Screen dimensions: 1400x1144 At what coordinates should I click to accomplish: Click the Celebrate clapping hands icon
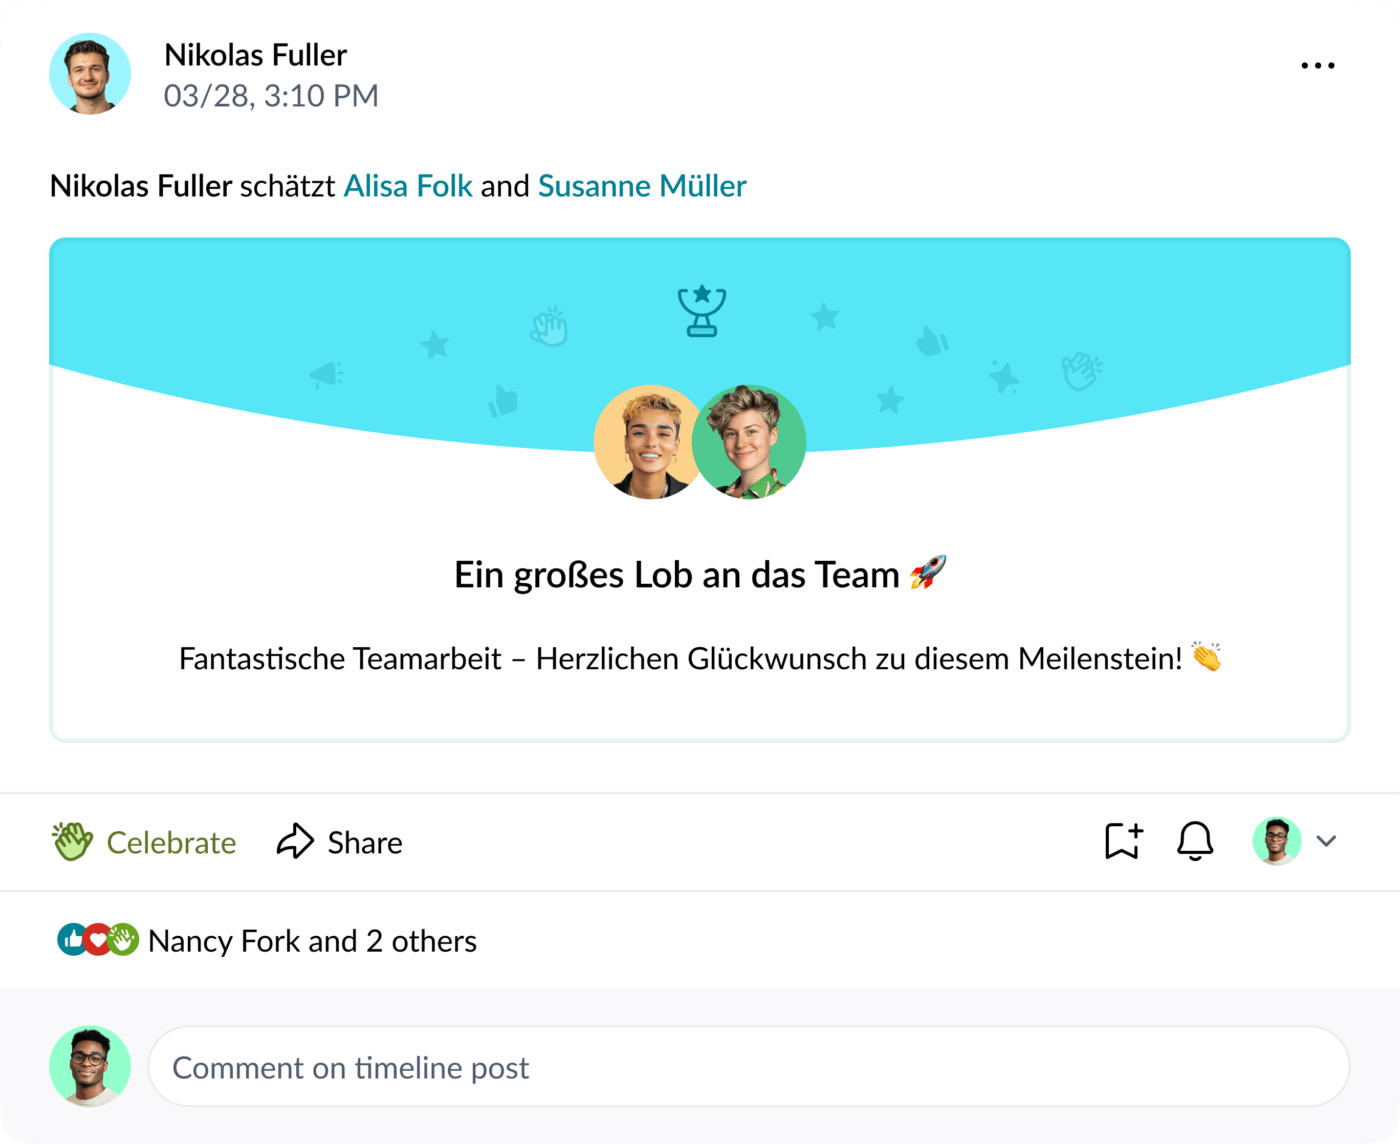pos(72,842)
